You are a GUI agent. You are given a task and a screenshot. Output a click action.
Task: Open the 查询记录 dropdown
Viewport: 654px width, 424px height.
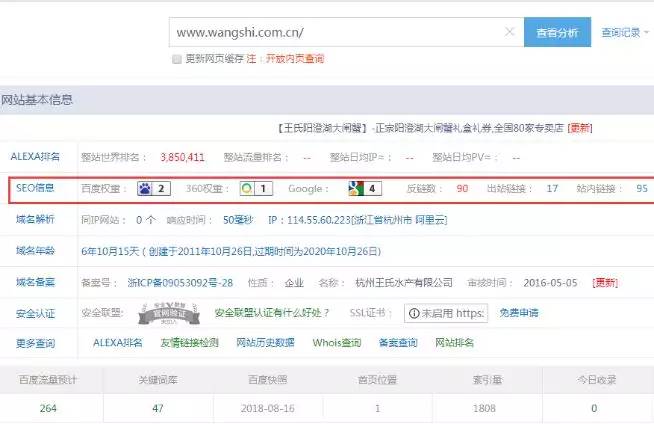point(624,33)
